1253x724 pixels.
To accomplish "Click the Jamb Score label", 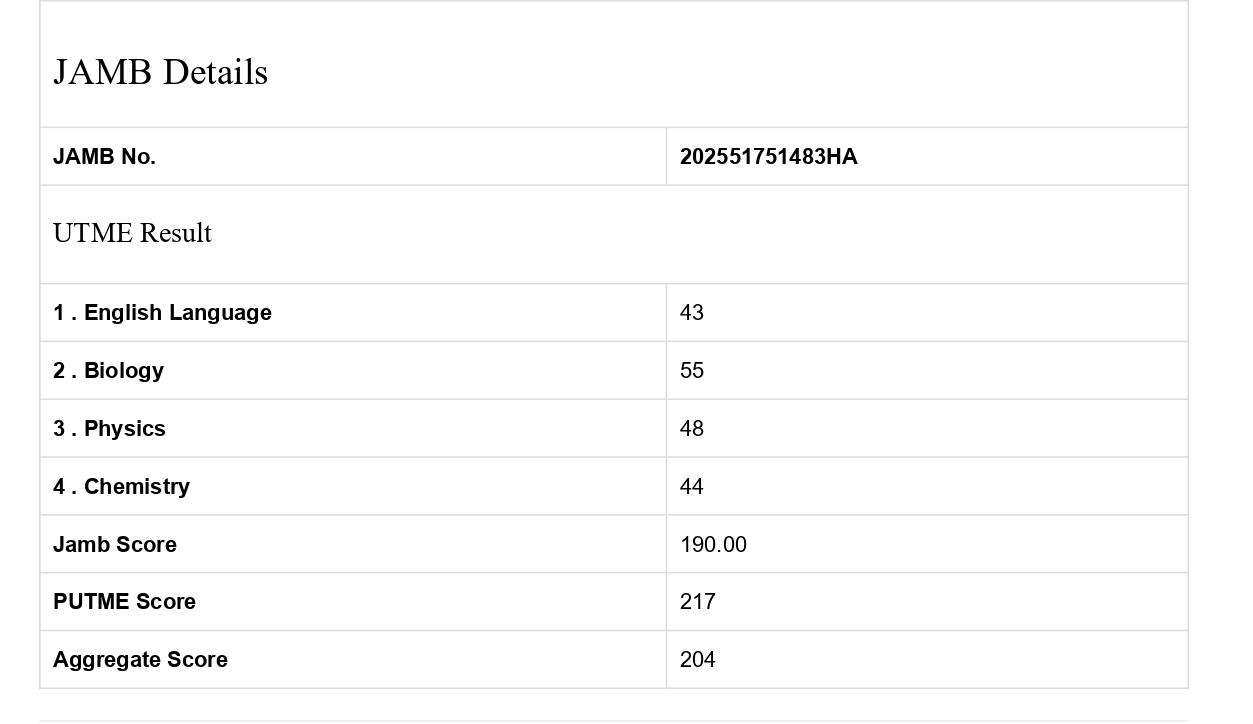I will (x=114, y=545).
